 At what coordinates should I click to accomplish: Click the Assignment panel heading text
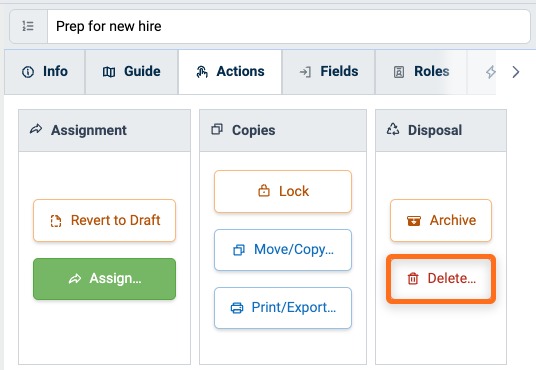click(89, 130)
